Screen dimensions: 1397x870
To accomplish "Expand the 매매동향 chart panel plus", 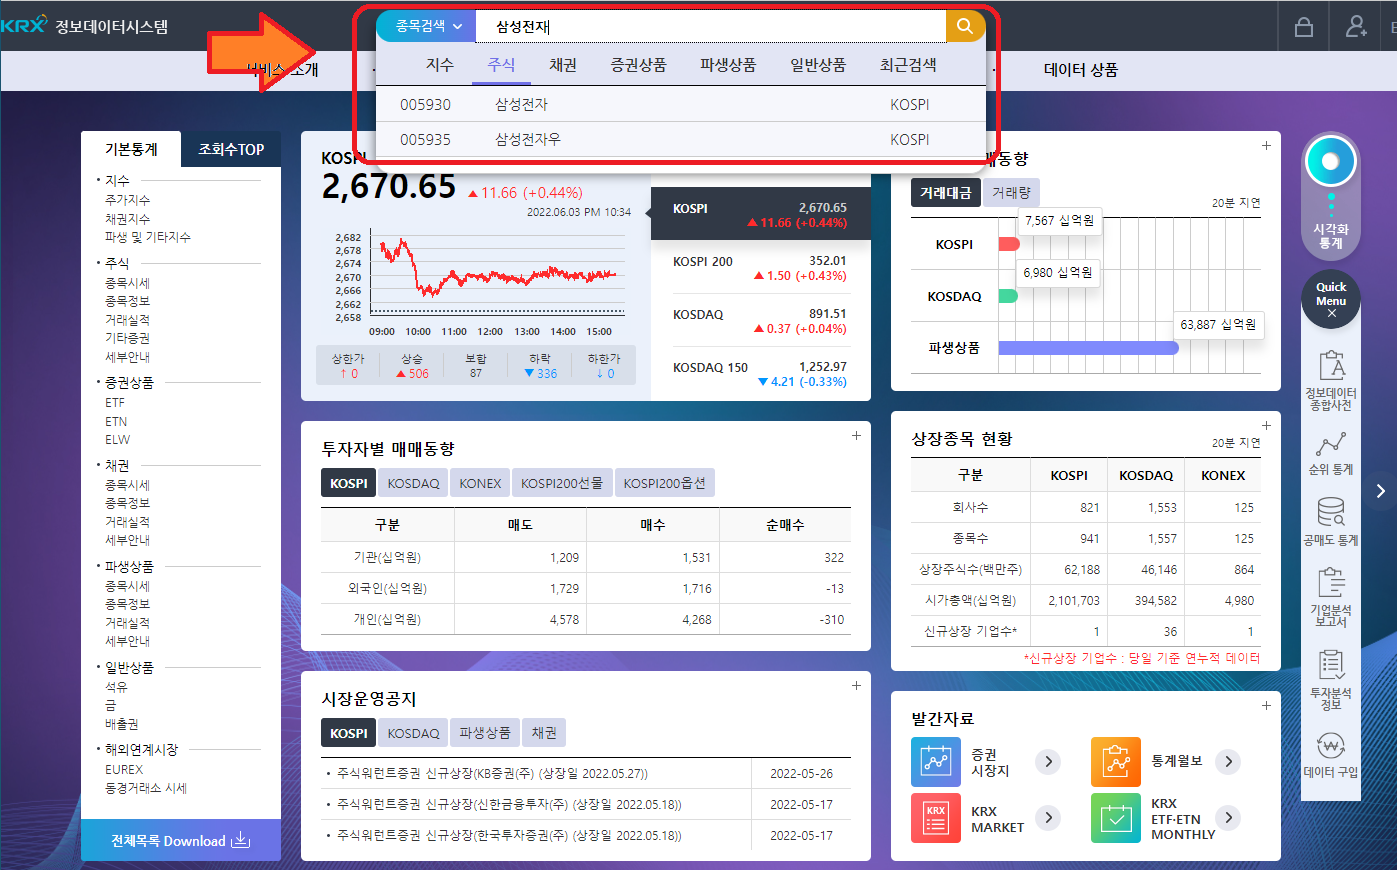I will tap(1266, 145).
